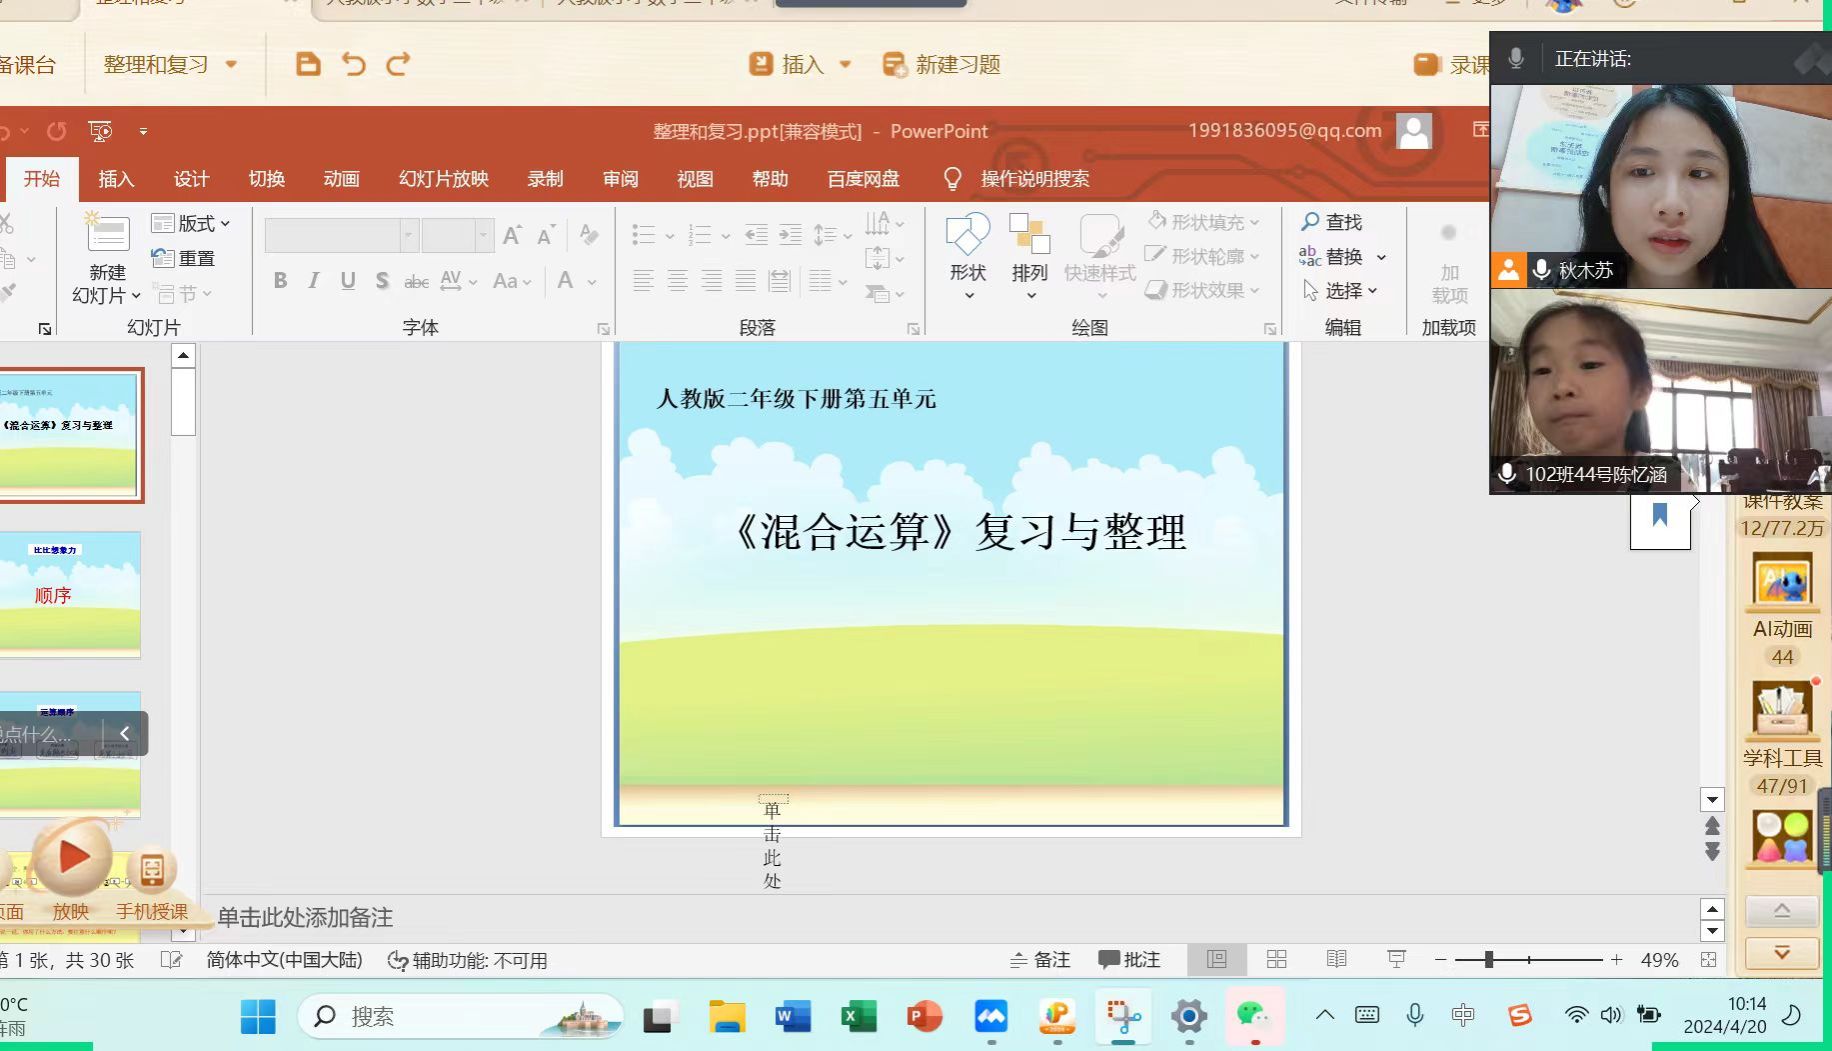This screenshot has width=1832, height=1051.
Task: Switch to normal view in status bar
Action: coord(1217,960)
